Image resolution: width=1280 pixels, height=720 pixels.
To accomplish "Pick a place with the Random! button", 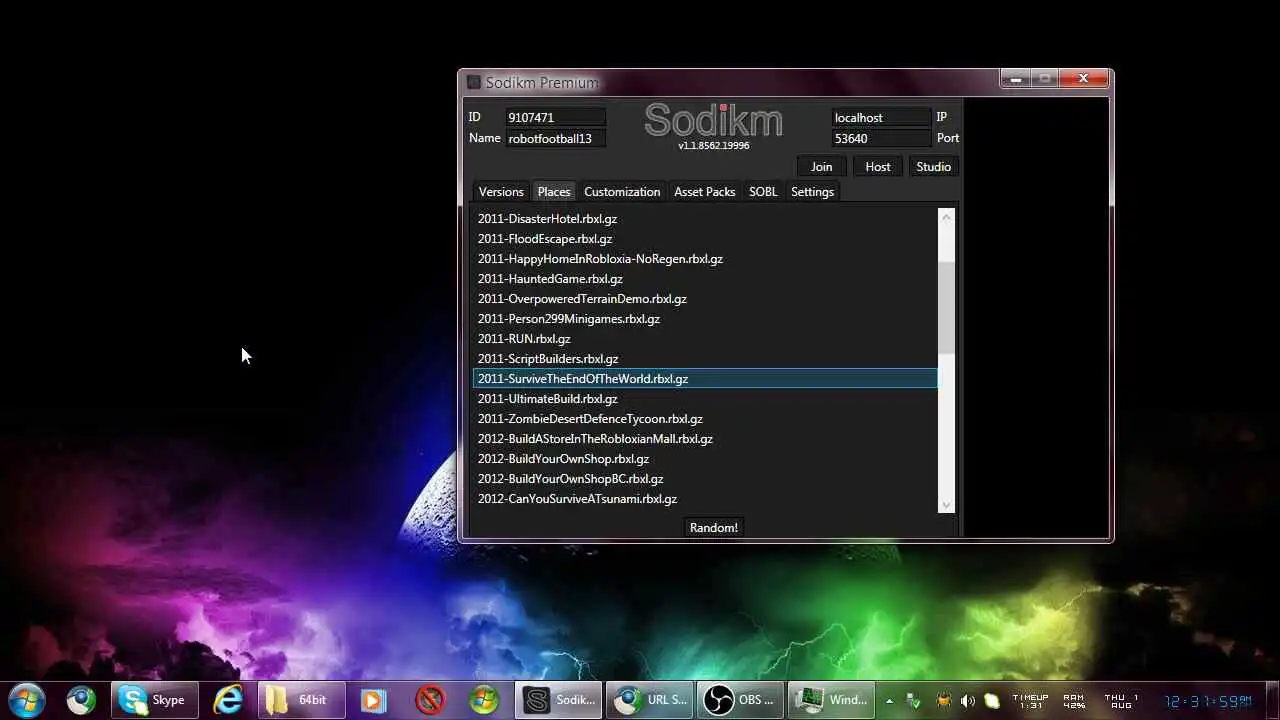I will (x=714, y=527).
